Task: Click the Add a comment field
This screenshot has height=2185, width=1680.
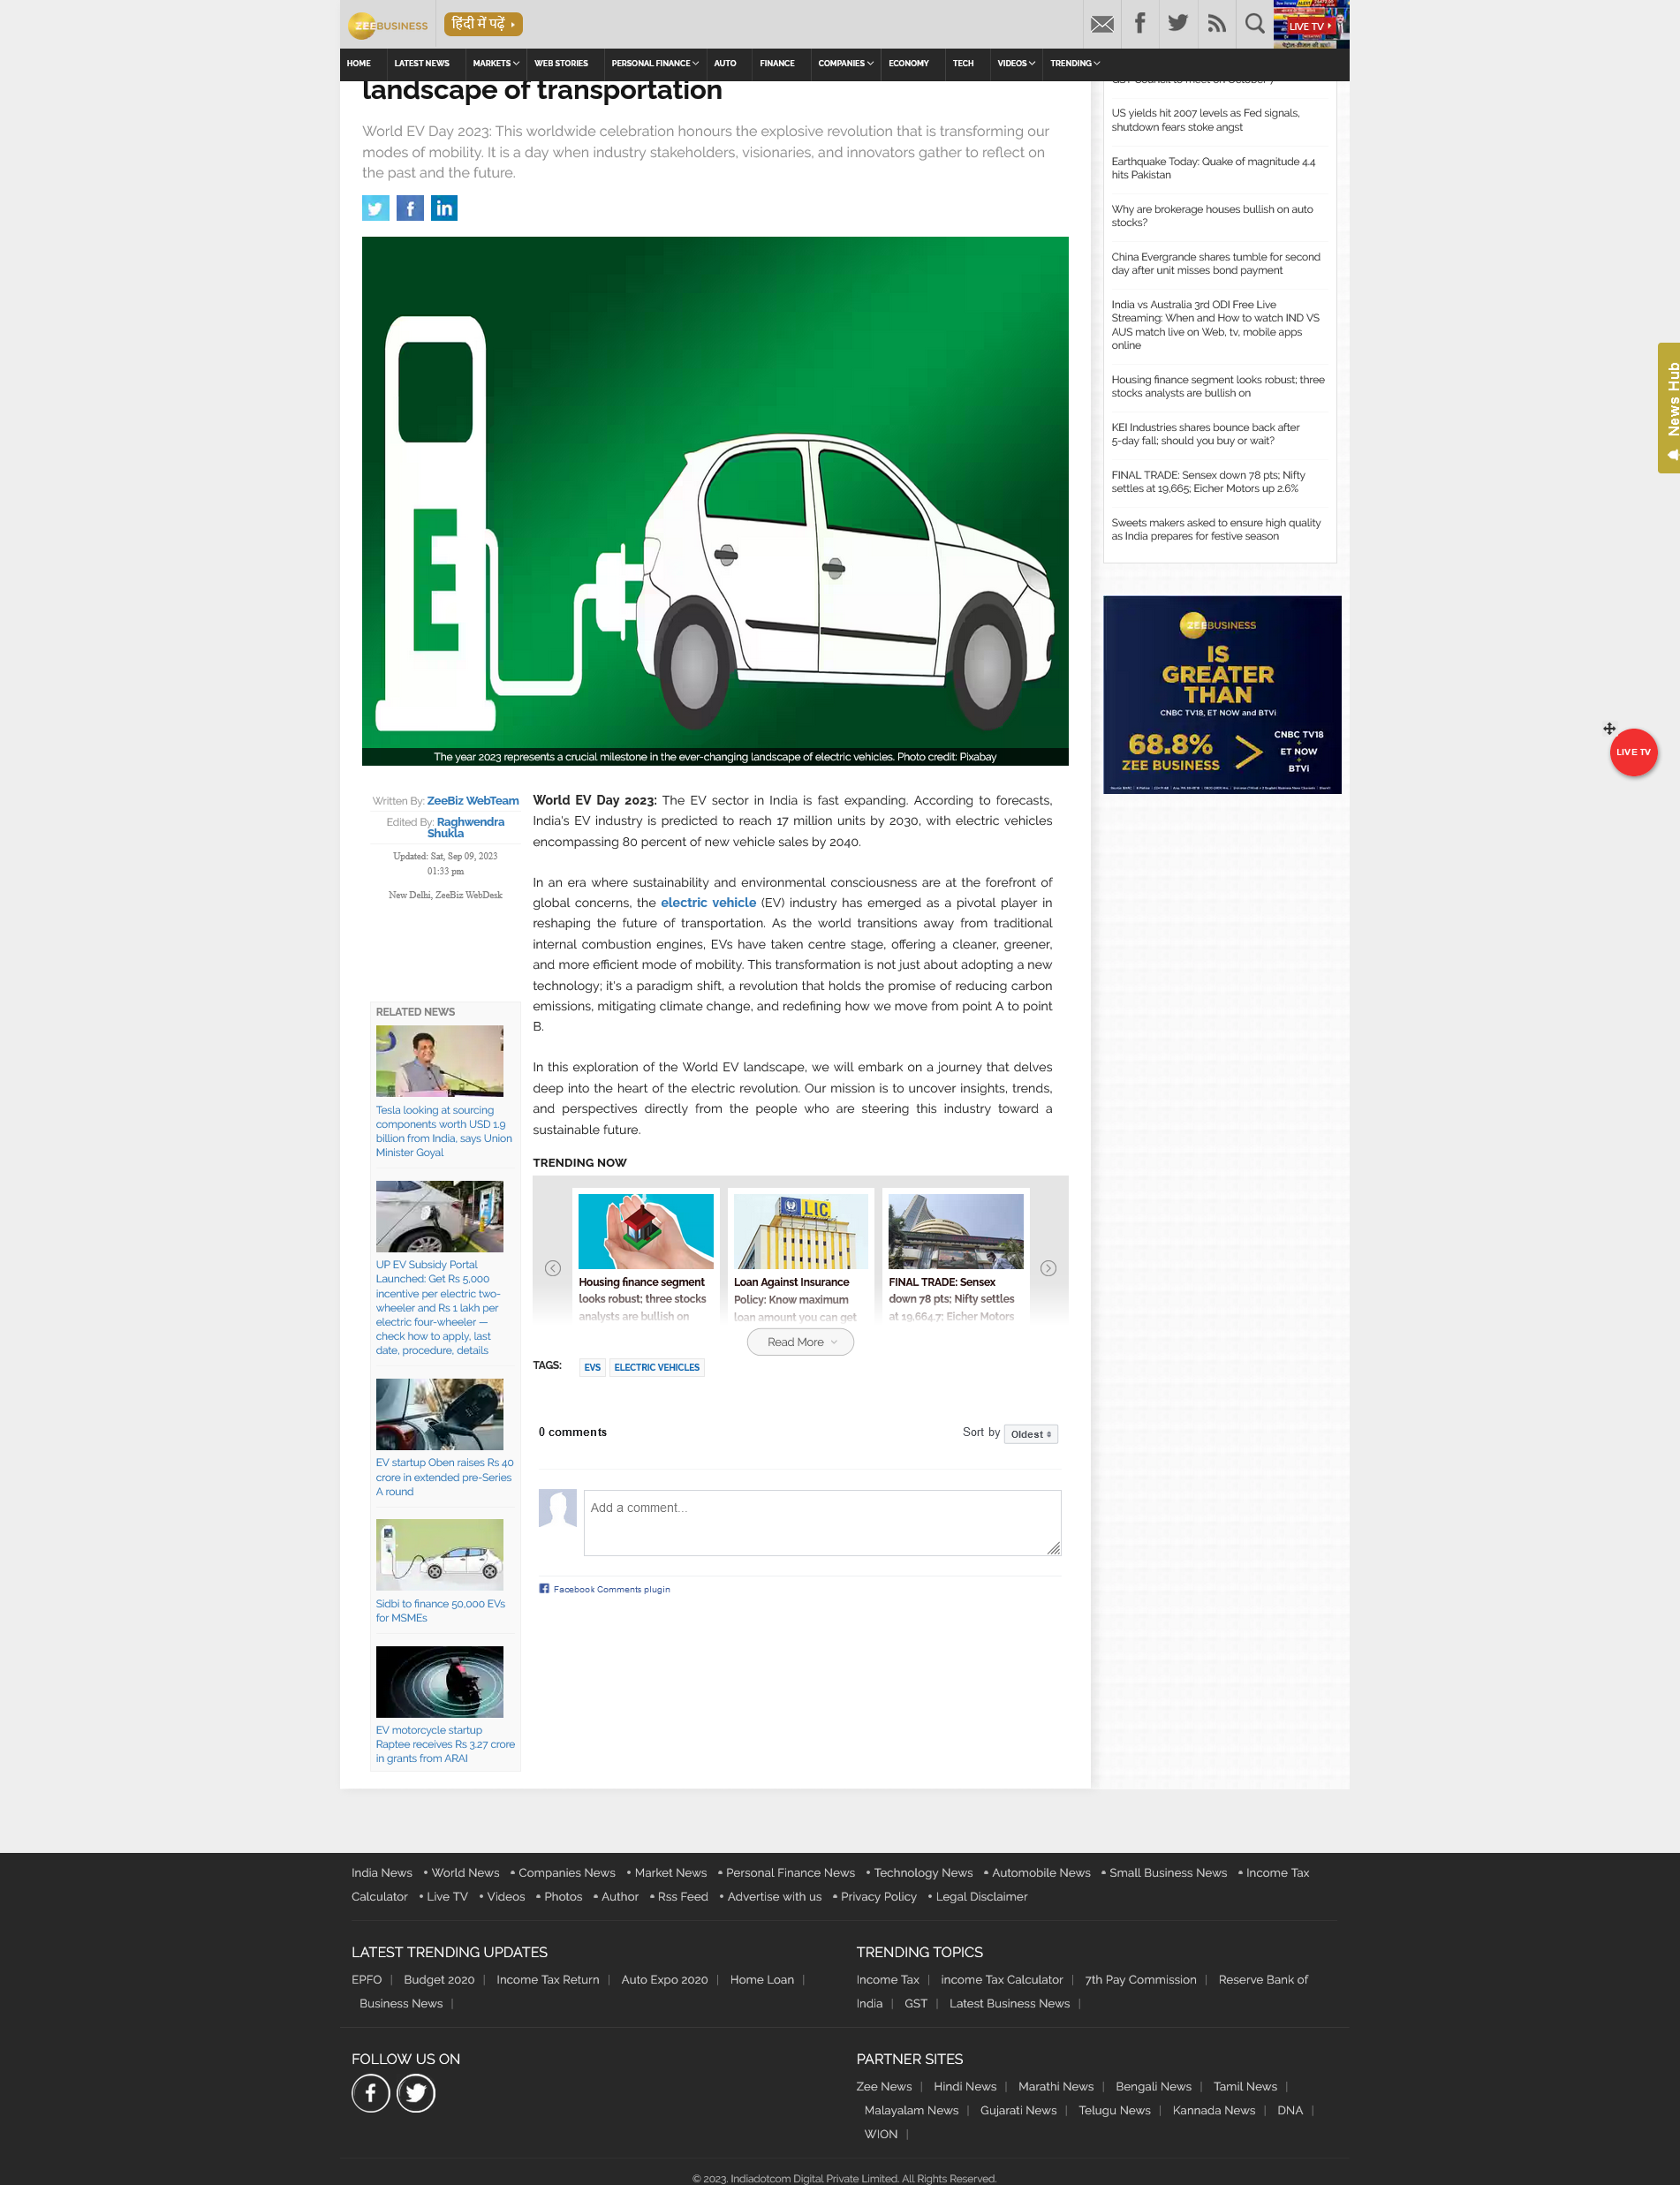Action: [x=821, y=1522]
